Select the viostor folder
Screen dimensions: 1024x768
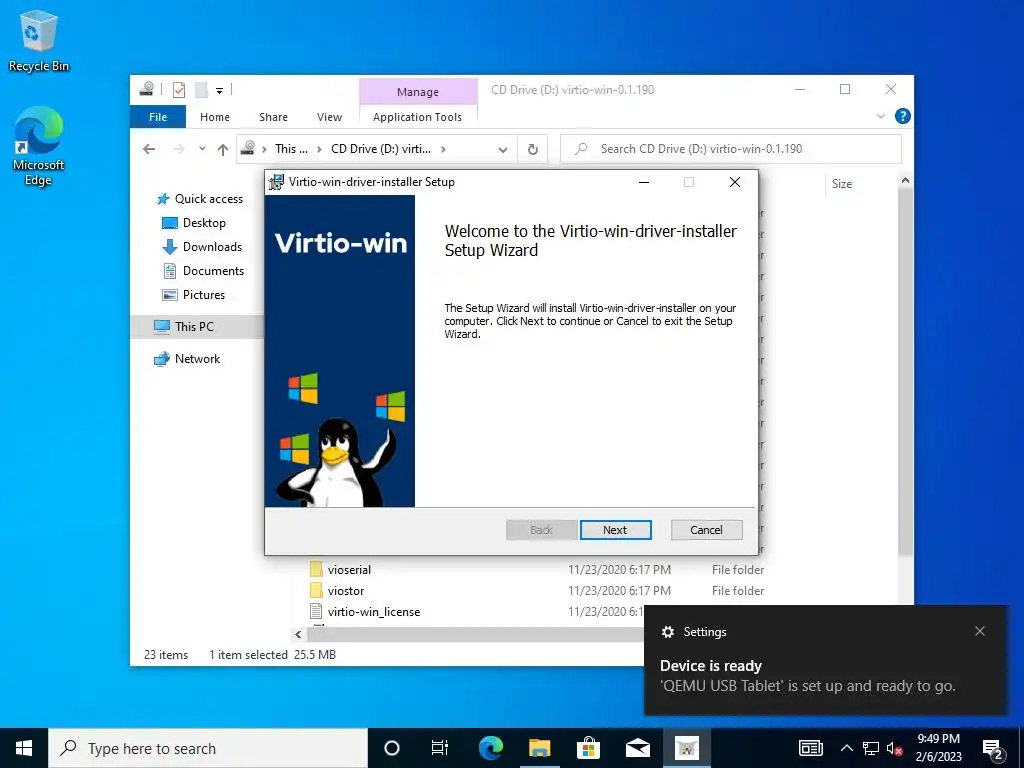(345, 590)
